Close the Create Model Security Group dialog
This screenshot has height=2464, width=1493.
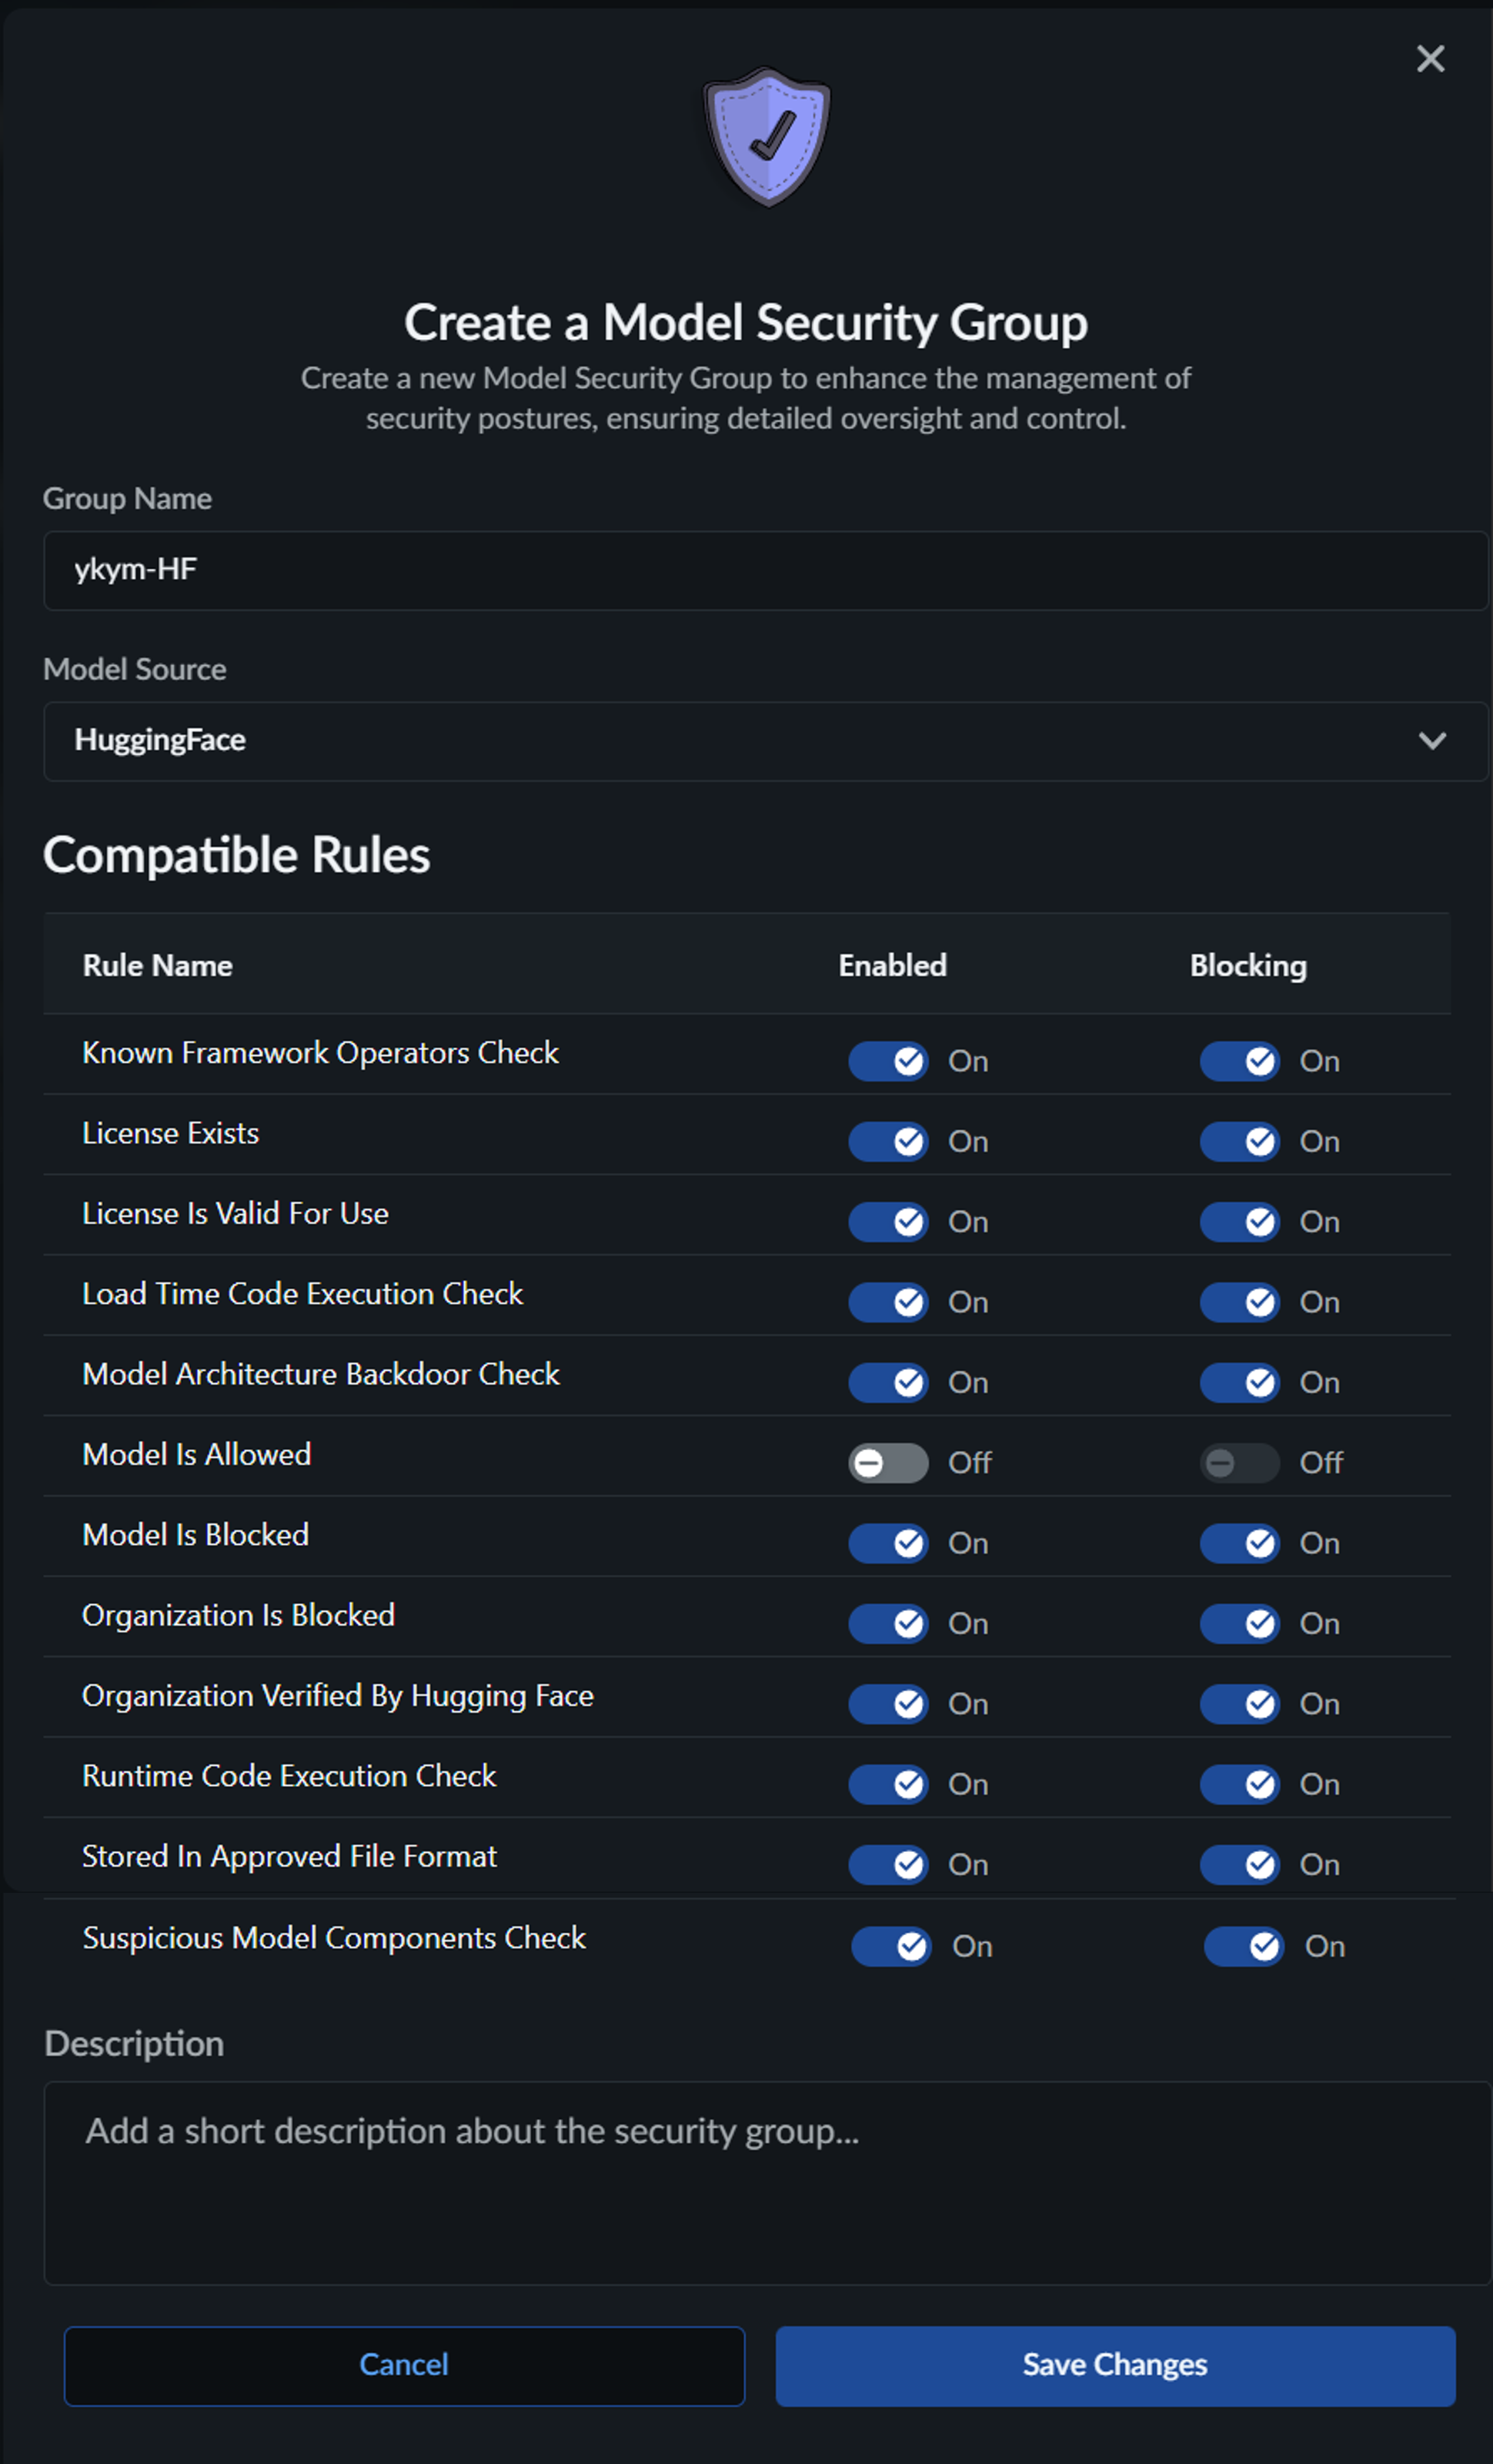(x=1430, y=59)
